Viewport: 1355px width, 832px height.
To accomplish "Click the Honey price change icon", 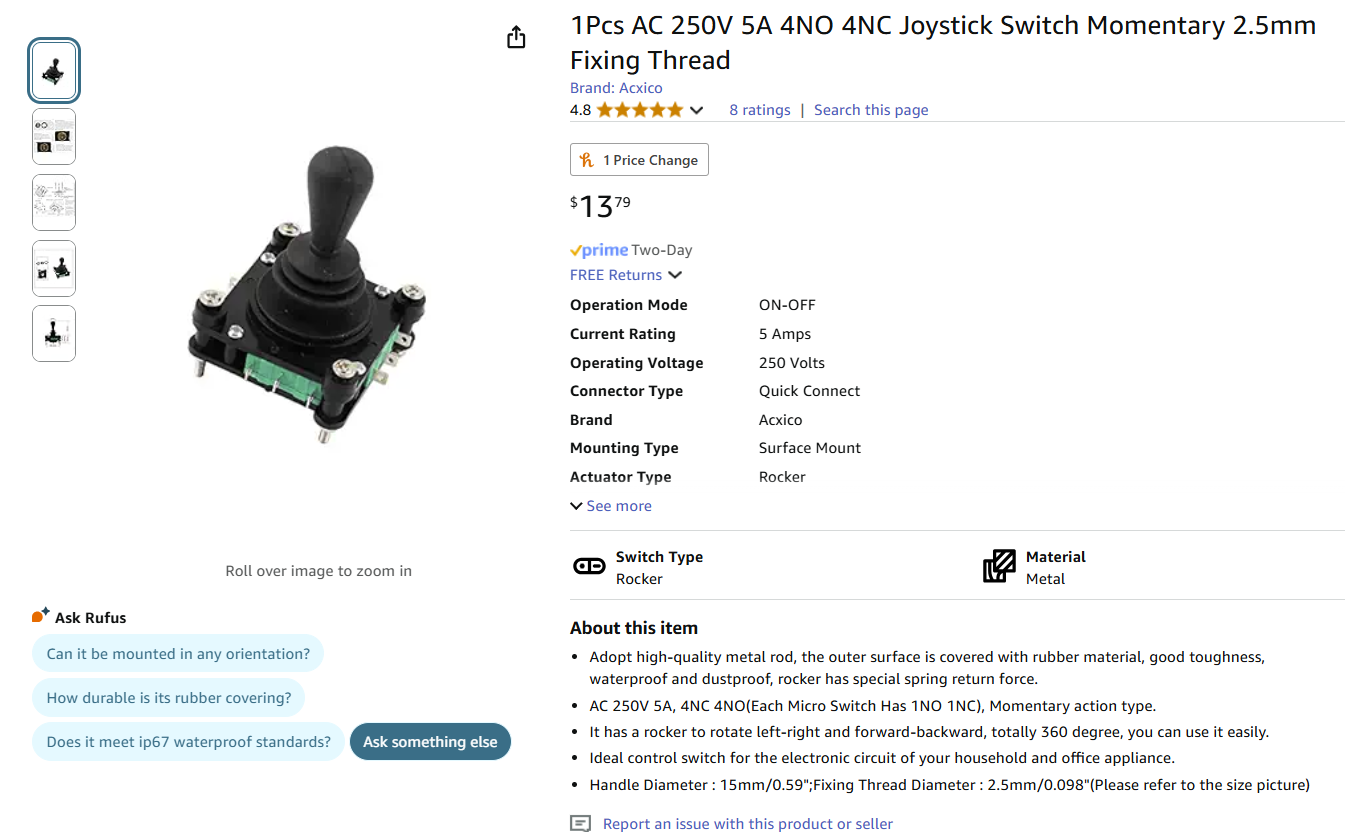I will click(x=587, y=160).
